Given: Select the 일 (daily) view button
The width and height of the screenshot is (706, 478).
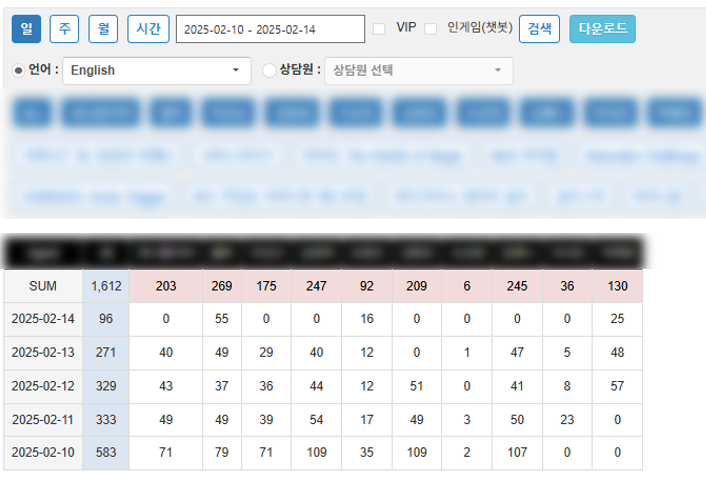Looking at the screenshot, I should pyautogui.click(x=26, y=29).
